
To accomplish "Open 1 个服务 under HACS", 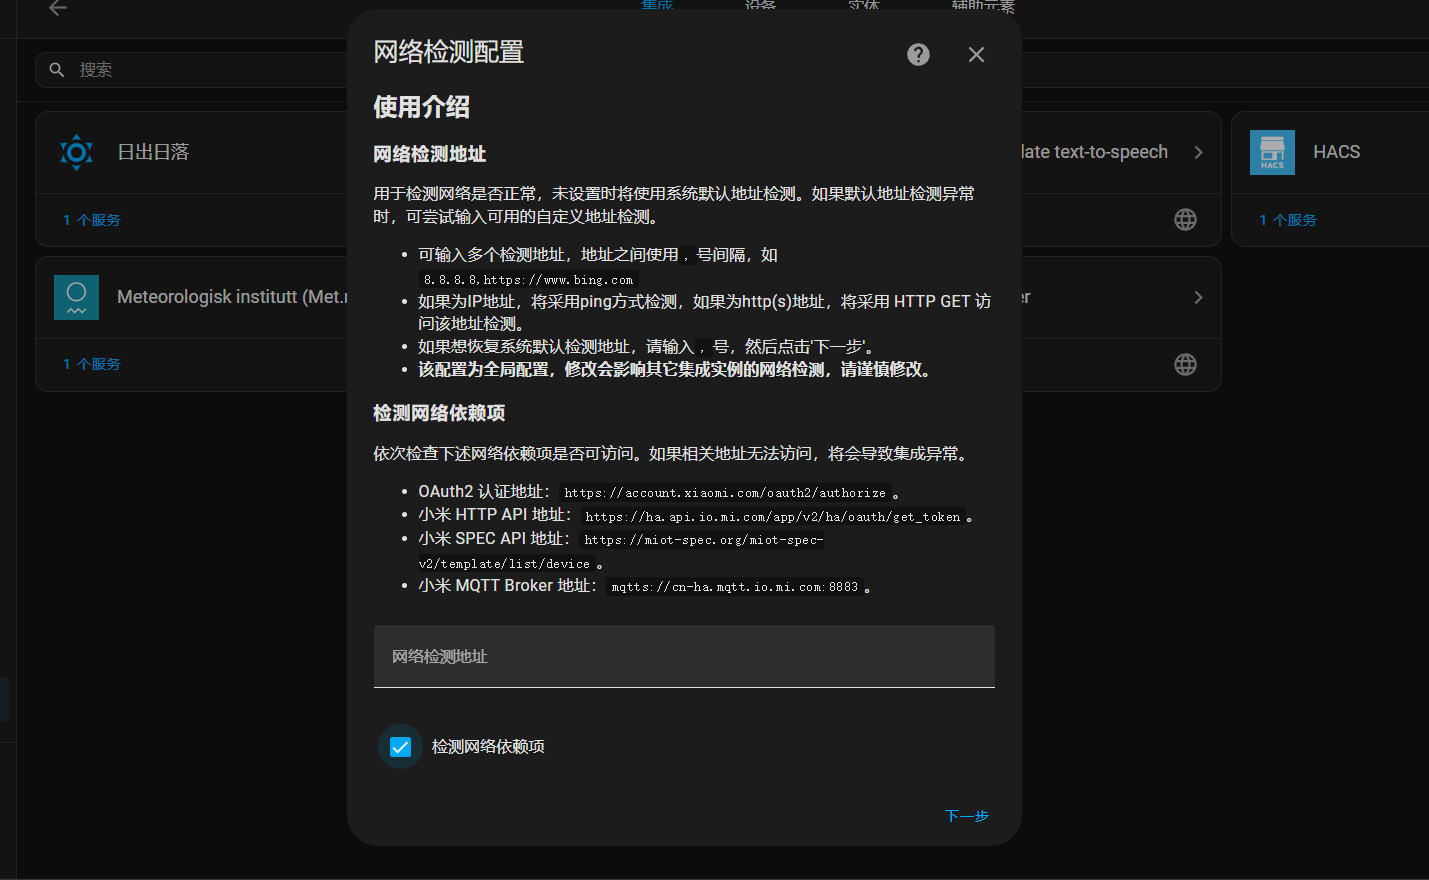I will 1288,220.
